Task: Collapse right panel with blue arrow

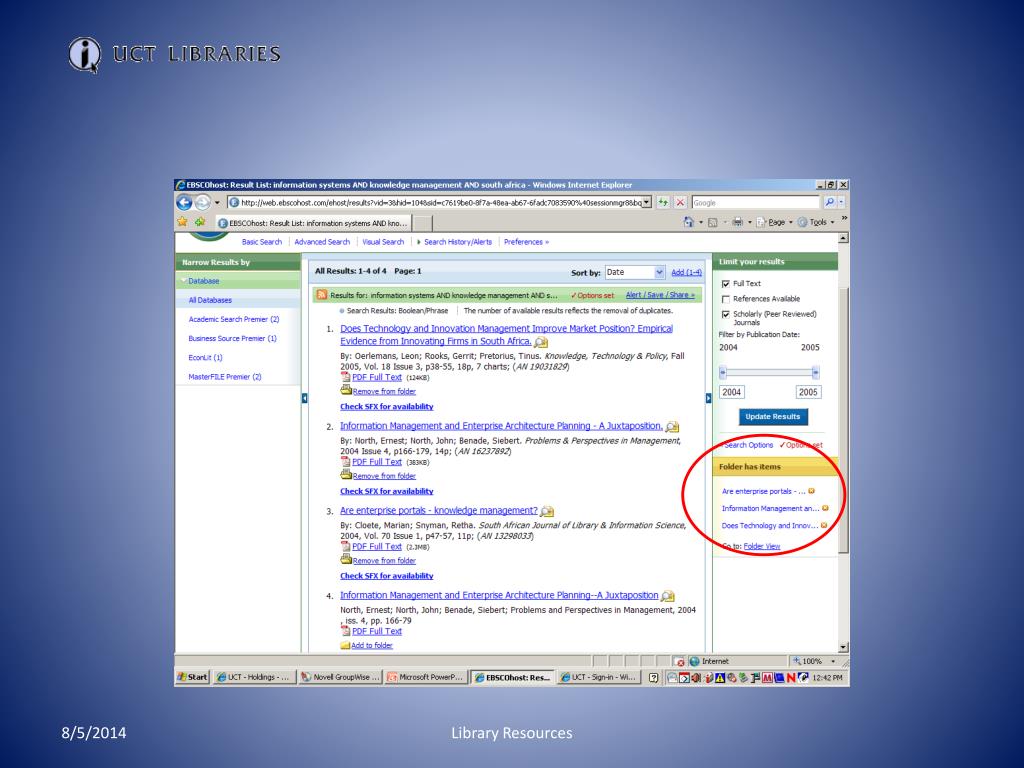Action: pyautogui.click(x=709, y=398)
